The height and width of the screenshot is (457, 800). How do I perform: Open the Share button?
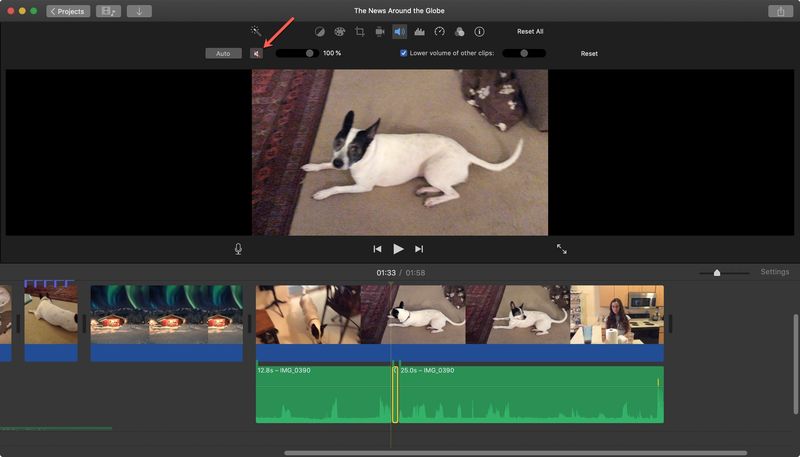[x=781, y=11]
